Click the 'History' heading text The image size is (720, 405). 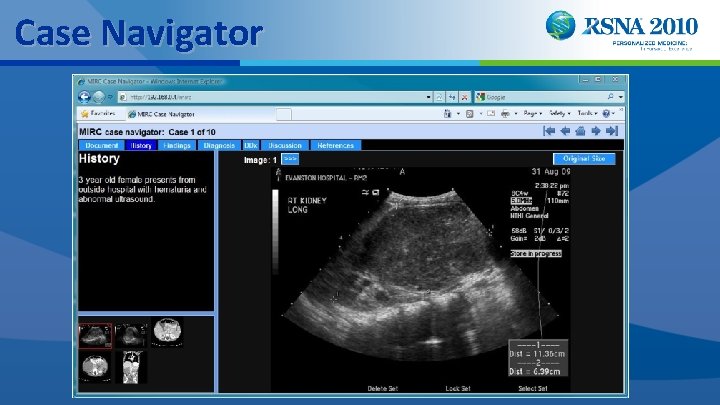pos(99,159)
